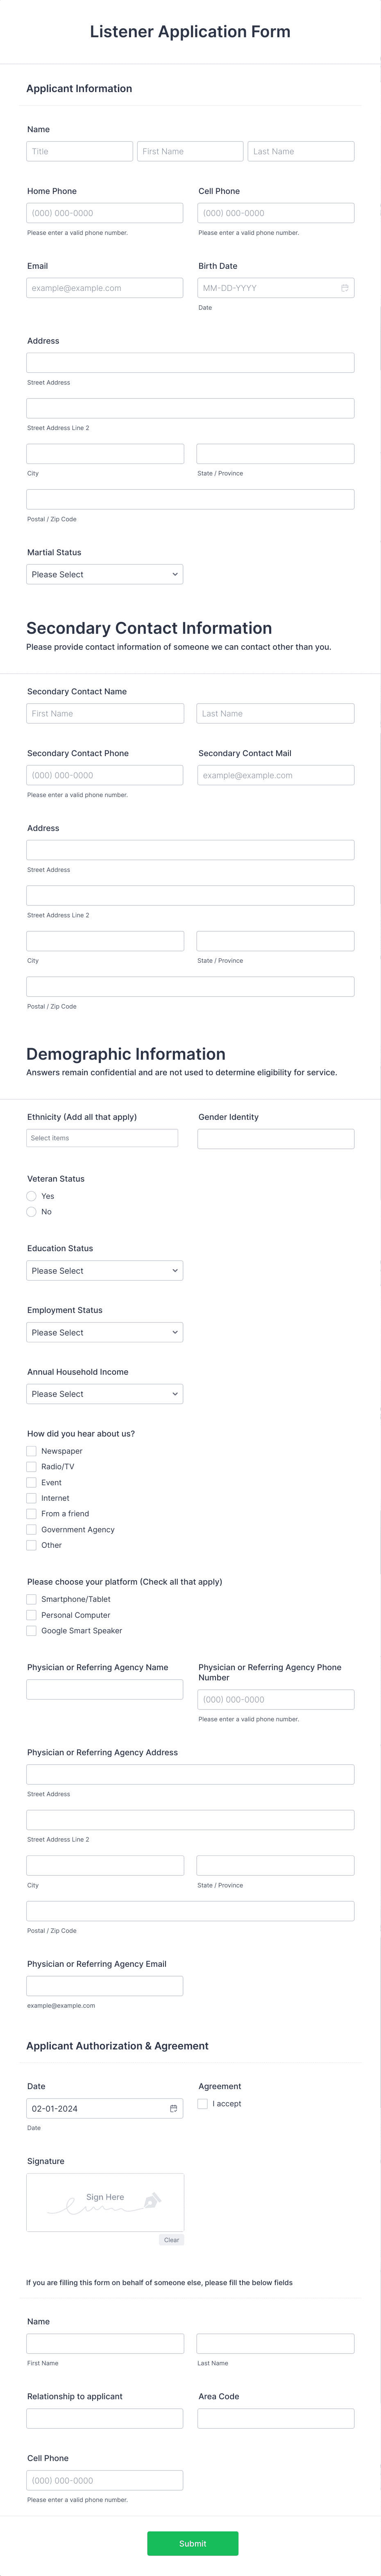Open the Ethnicity select items field

[102, 1137]
